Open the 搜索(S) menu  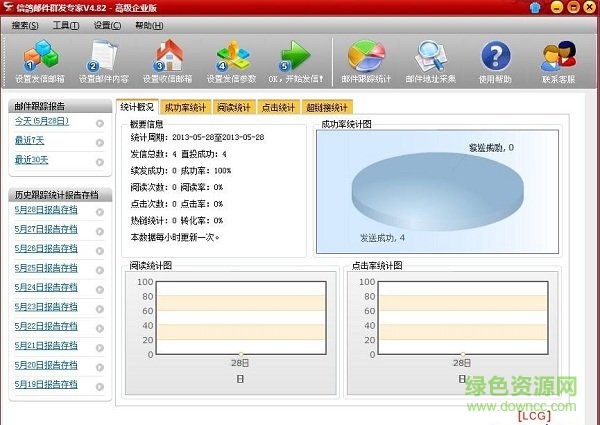coord(25,26)
